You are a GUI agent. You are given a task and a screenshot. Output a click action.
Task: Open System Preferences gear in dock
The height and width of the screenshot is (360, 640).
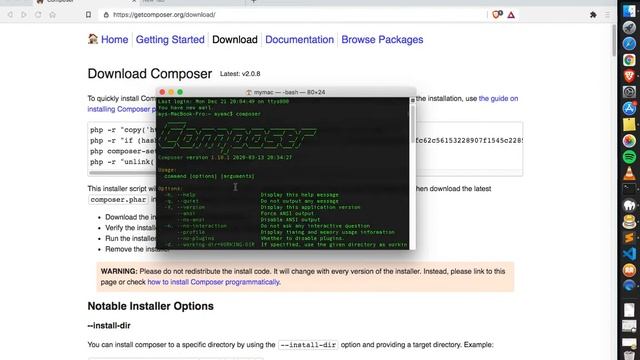[629, 92]
